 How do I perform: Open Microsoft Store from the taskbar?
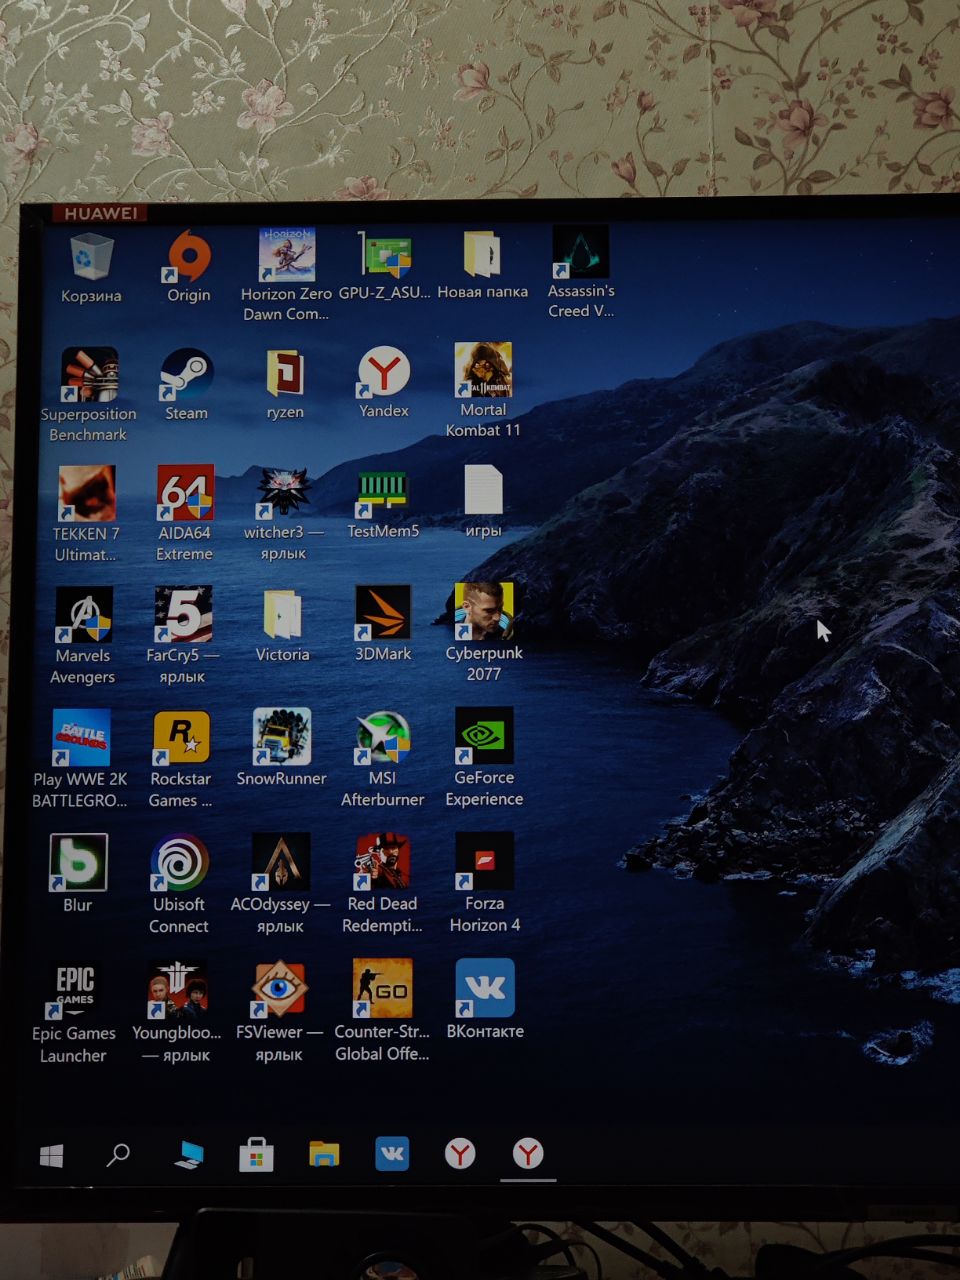pyautogui.click(x=256, y=1155)
